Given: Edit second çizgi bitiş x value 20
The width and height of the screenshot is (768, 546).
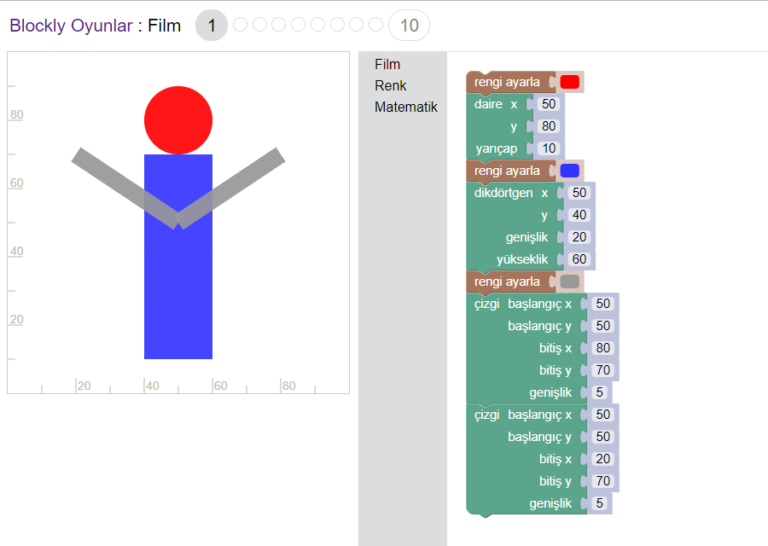Looking at the screenshot, I should 602,460.
